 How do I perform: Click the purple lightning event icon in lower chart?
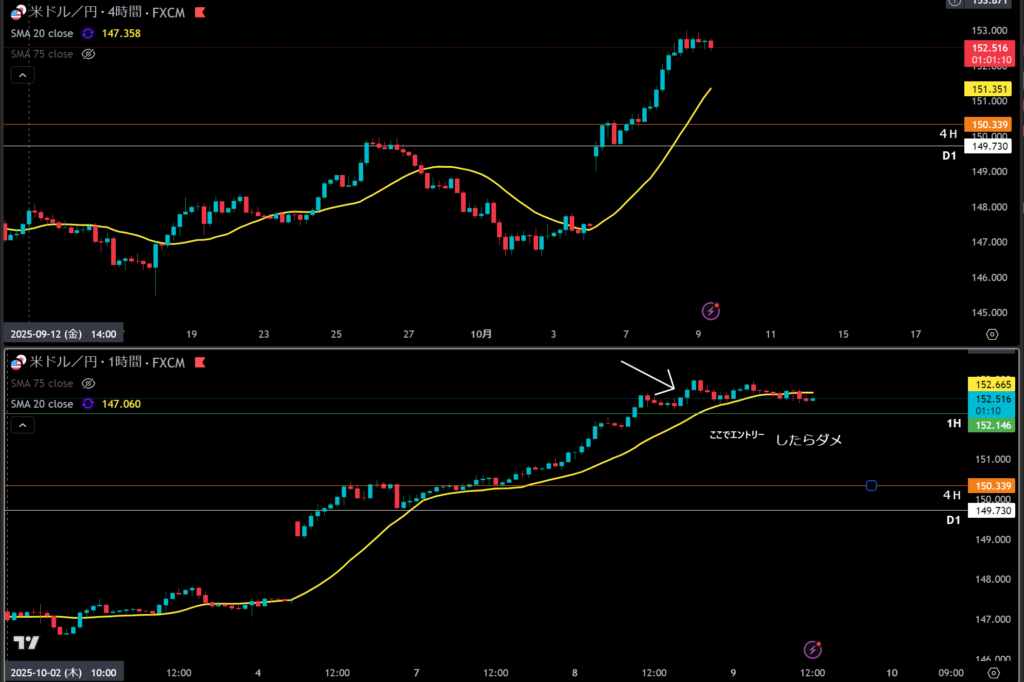[813, 650]
